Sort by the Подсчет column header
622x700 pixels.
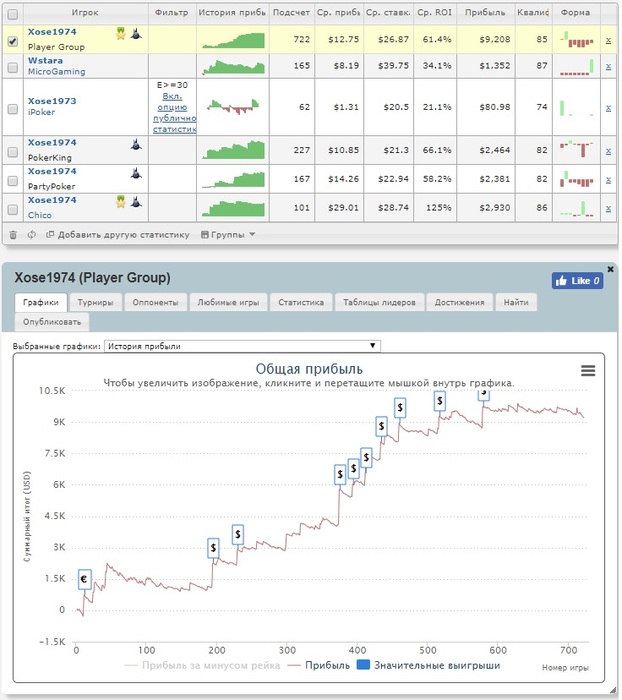click(x=291, y=12)
